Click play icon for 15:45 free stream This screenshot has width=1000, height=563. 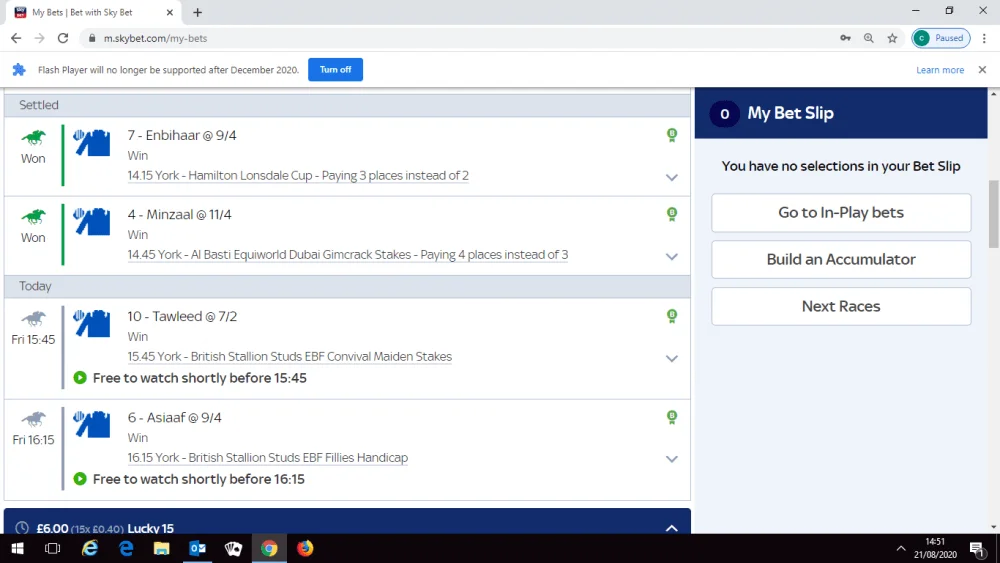click(x=80, y=377)
